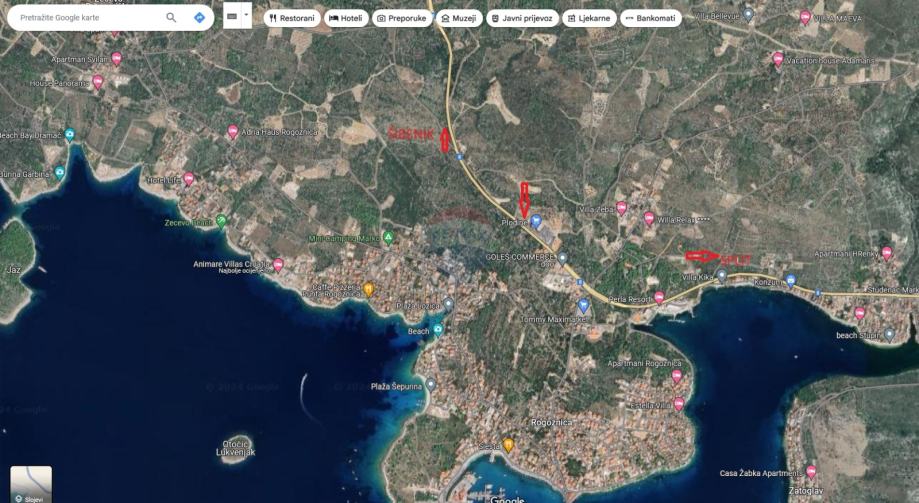The image size is (919, 503).
Task: Click the Perla Resort pink pin
Action: click(x=659, y=298)
